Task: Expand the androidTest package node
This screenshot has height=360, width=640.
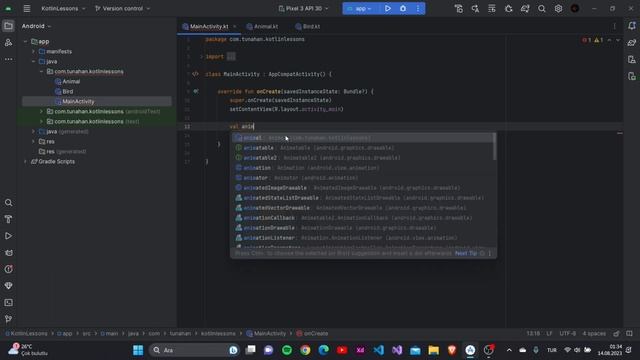Action: [x=41, y=111]
